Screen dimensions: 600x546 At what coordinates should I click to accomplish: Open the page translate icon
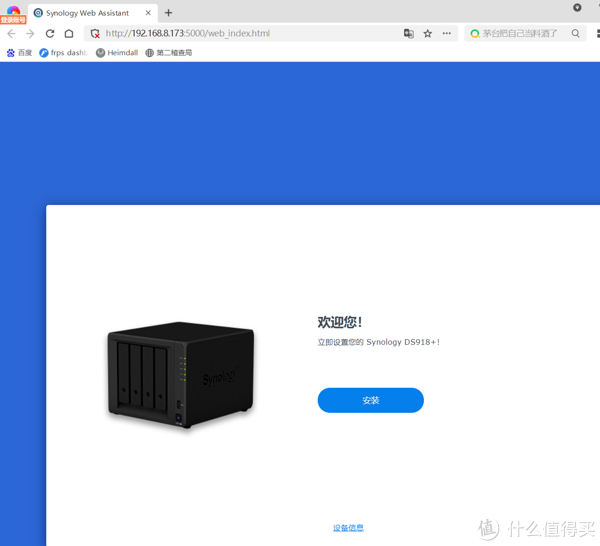(x=409, y=34)
